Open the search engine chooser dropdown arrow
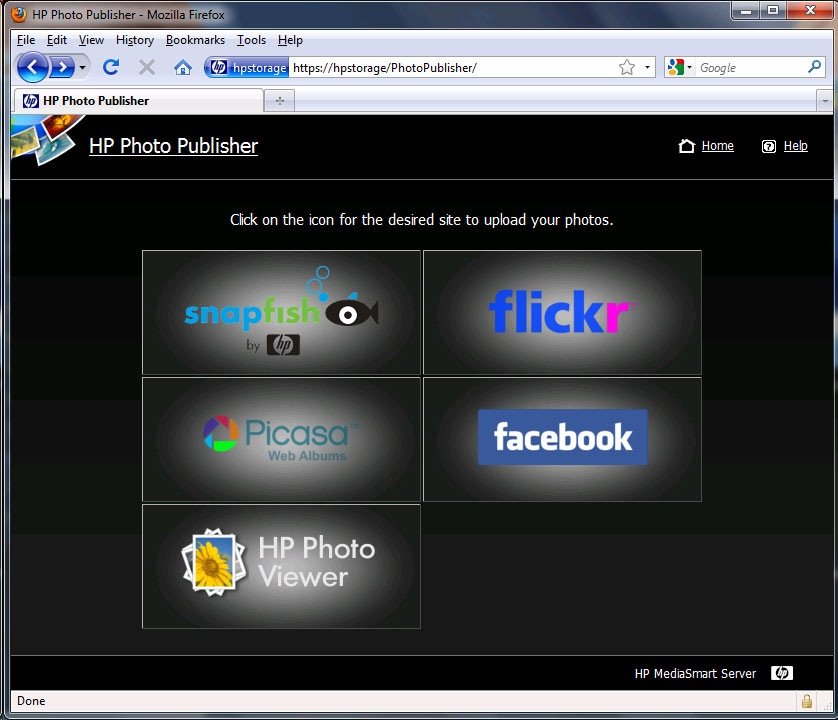 point(689,67)
